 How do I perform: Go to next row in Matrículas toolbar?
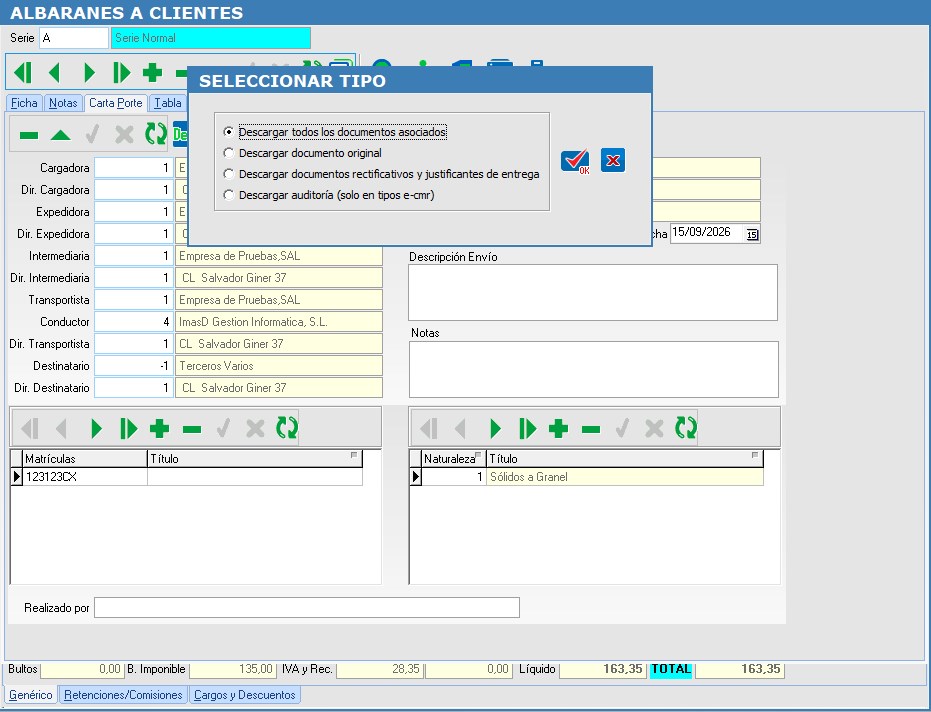96,428
